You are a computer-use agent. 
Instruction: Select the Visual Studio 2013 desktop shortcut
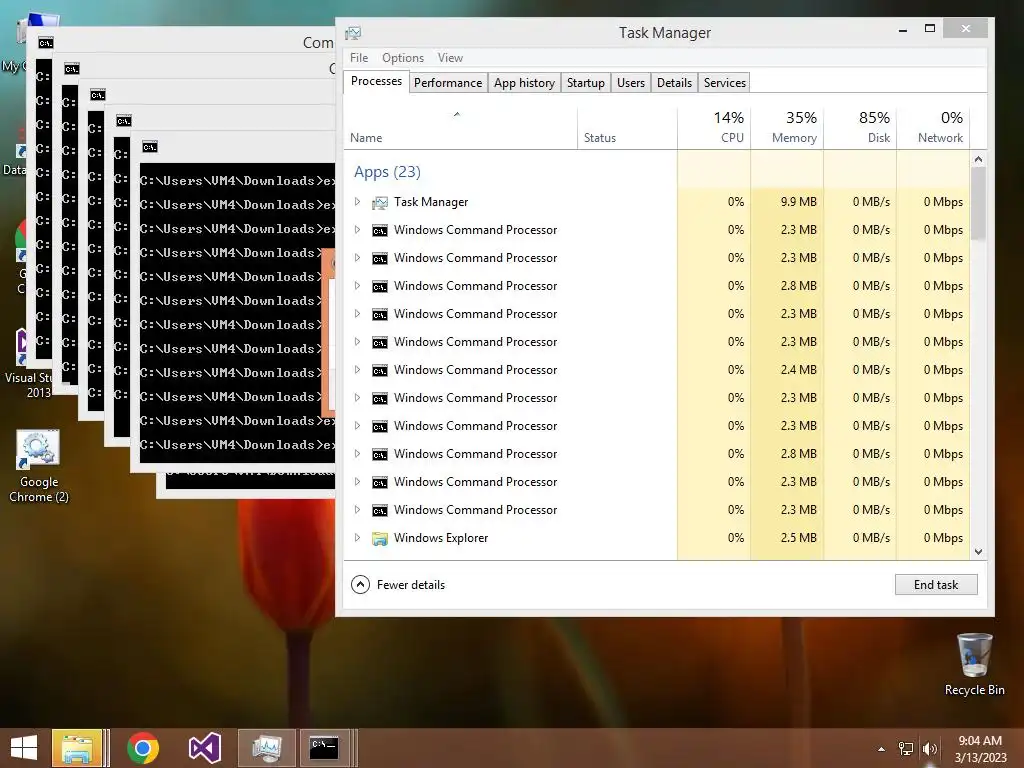(x=28, y=363)
